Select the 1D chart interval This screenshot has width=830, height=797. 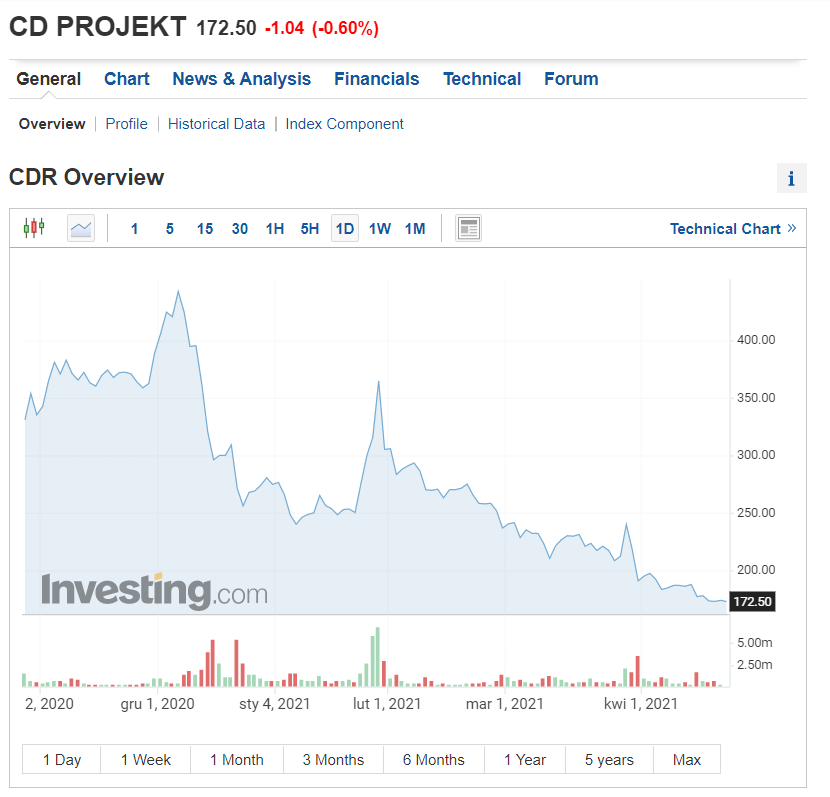tap(345, 229)
